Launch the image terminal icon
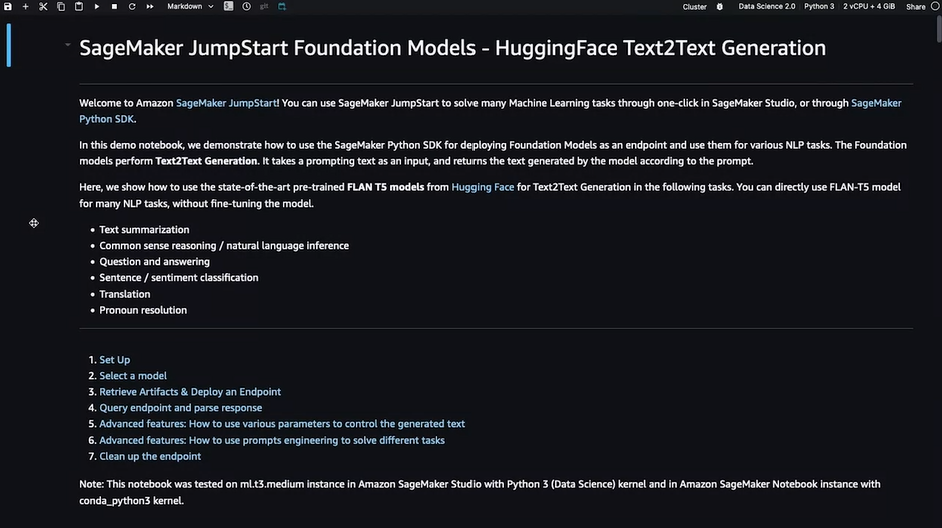Screen dimensions: 942x528 [229, 6]
